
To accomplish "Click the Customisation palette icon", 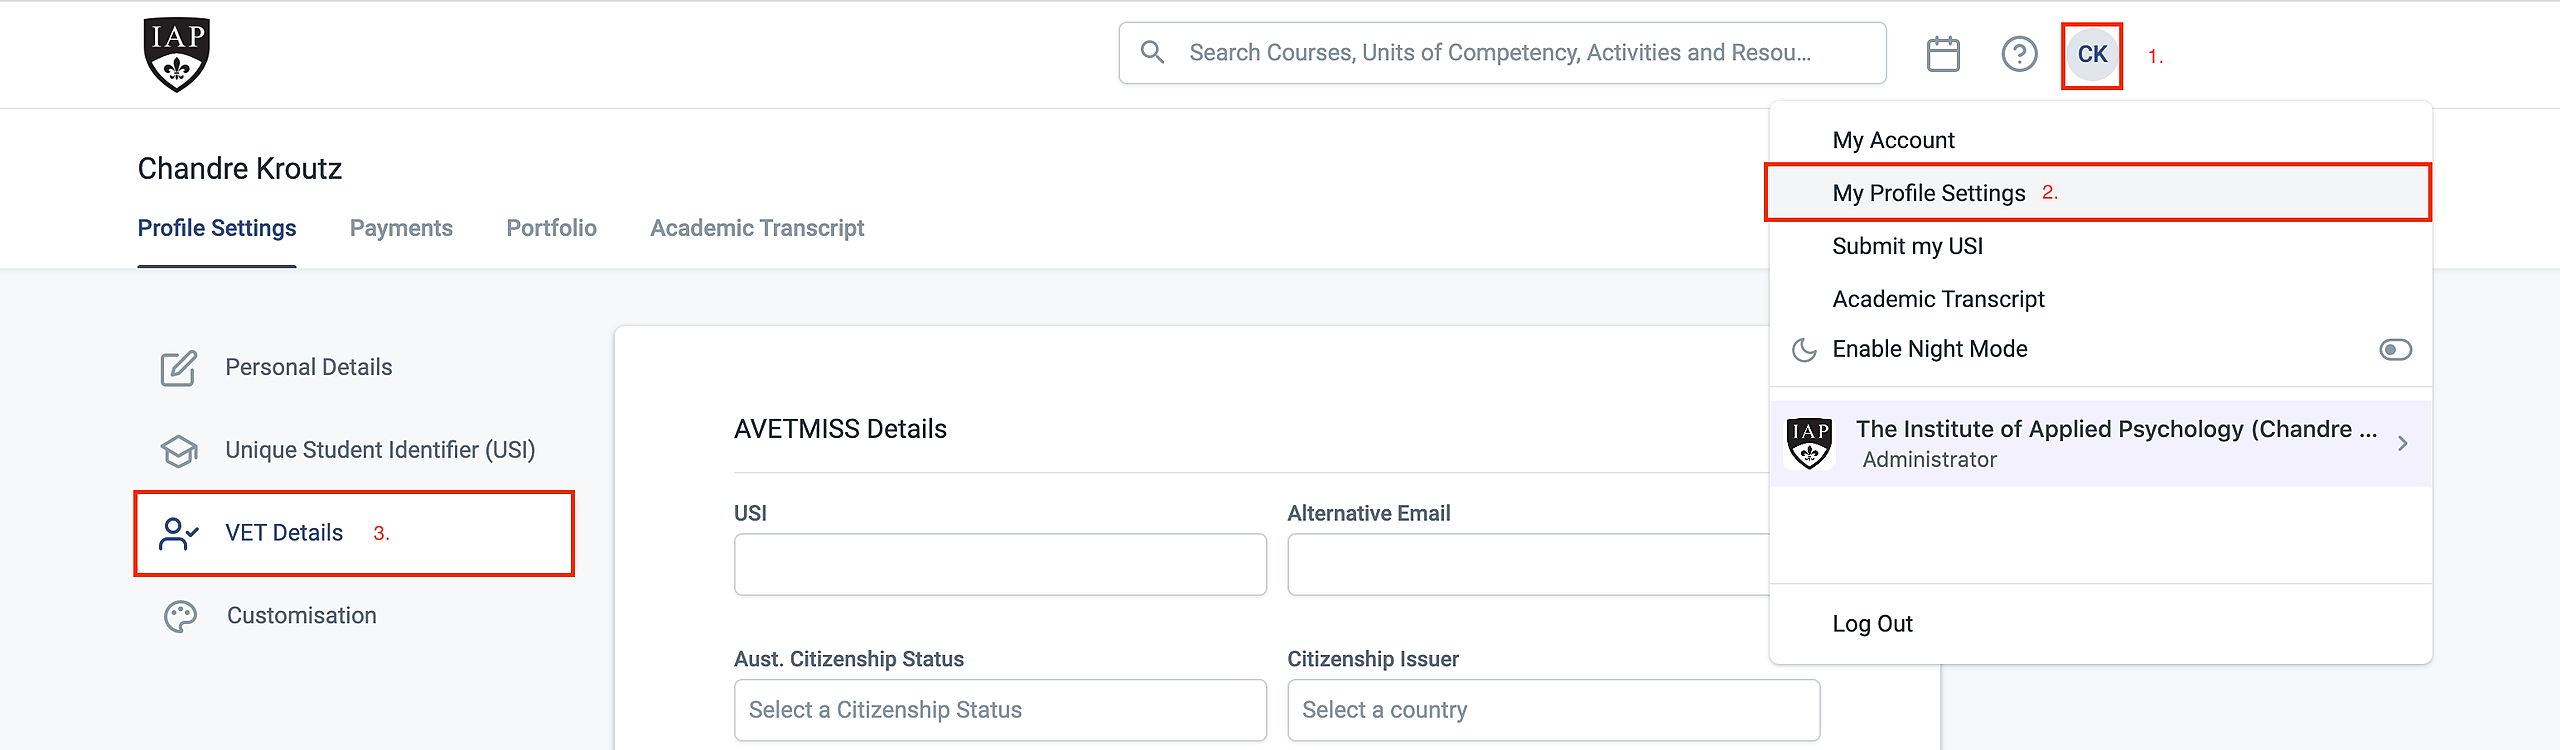I will tap(180, 616).
